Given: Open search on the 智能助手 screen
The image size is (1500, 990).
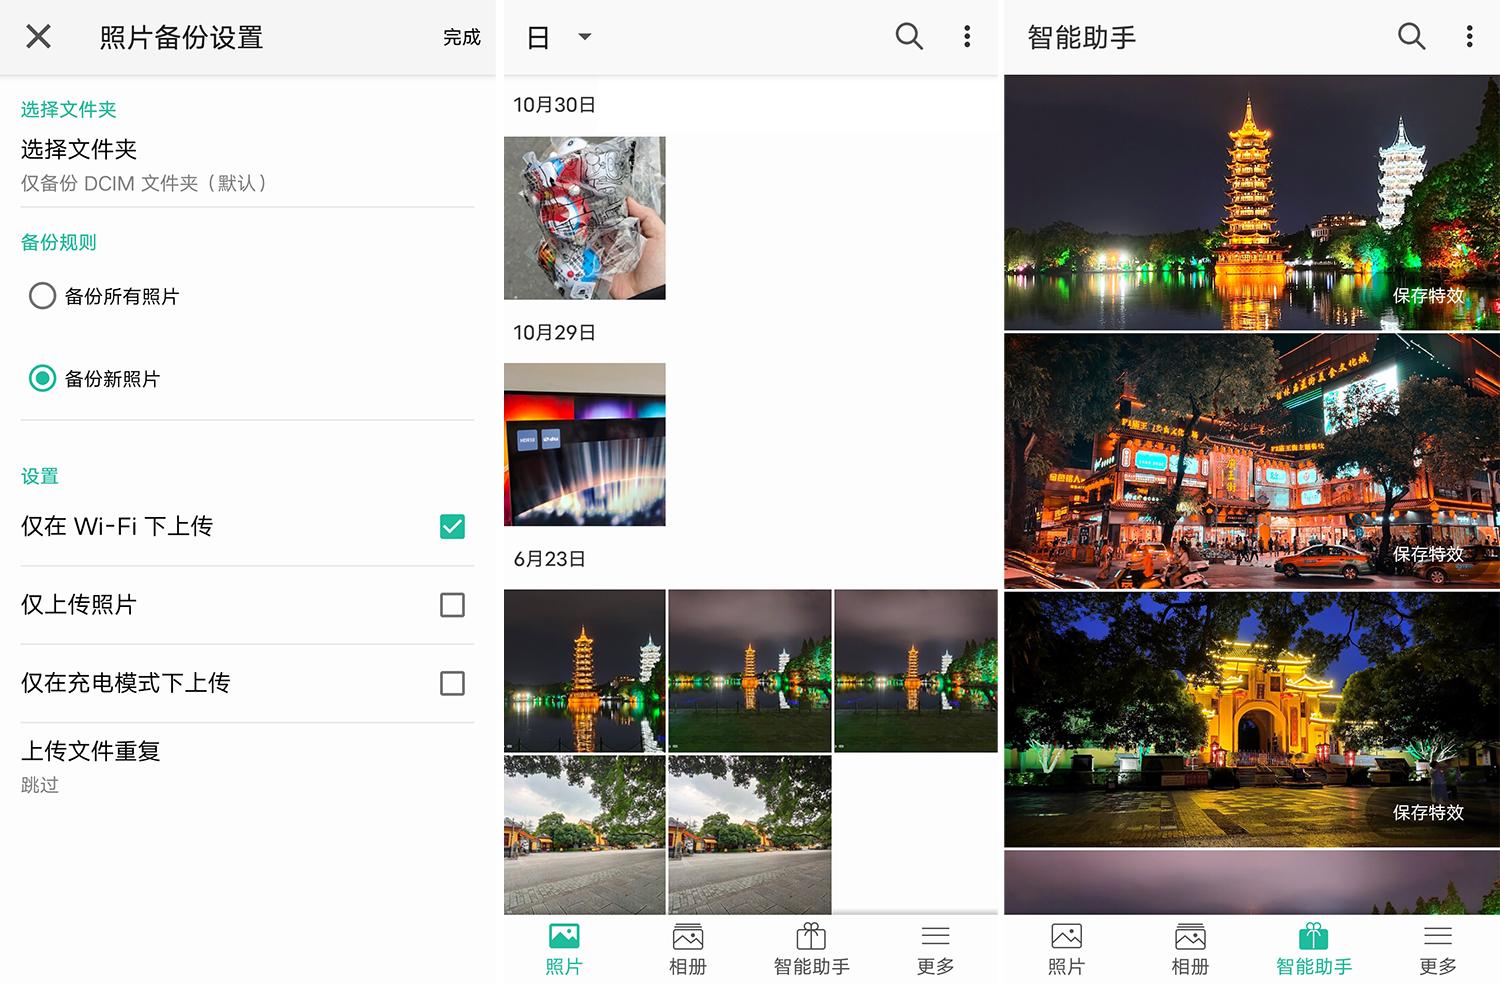Looking at the screenshot, I should tap(1411, 36).
